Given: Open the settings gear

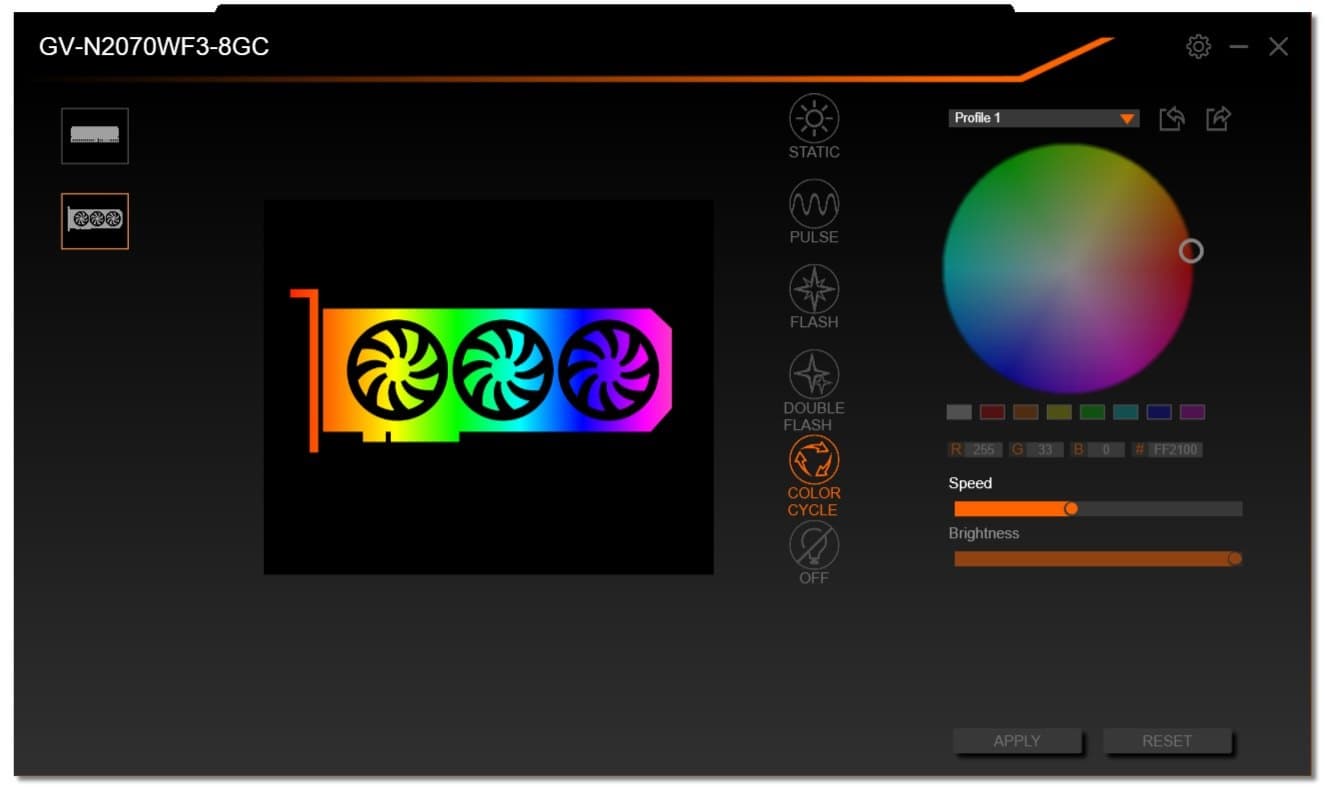Looking at the screenshot, I should click(1198, 46).
